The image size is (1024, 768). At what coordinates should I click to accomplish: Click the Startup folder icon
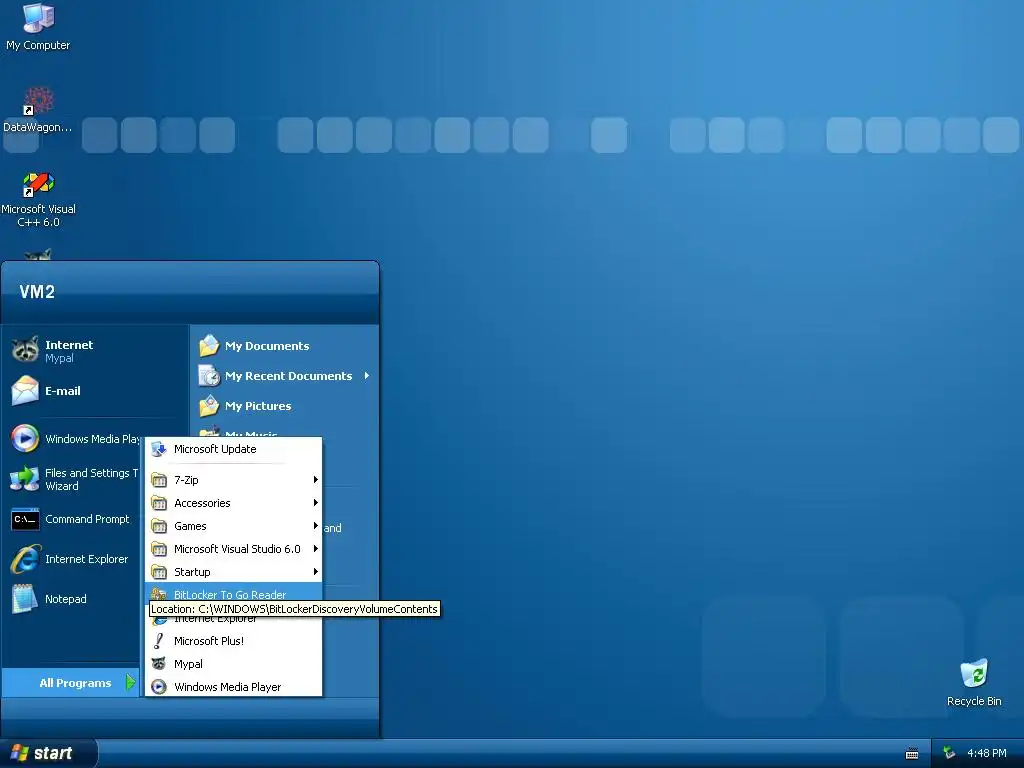[x=159, y=571]
